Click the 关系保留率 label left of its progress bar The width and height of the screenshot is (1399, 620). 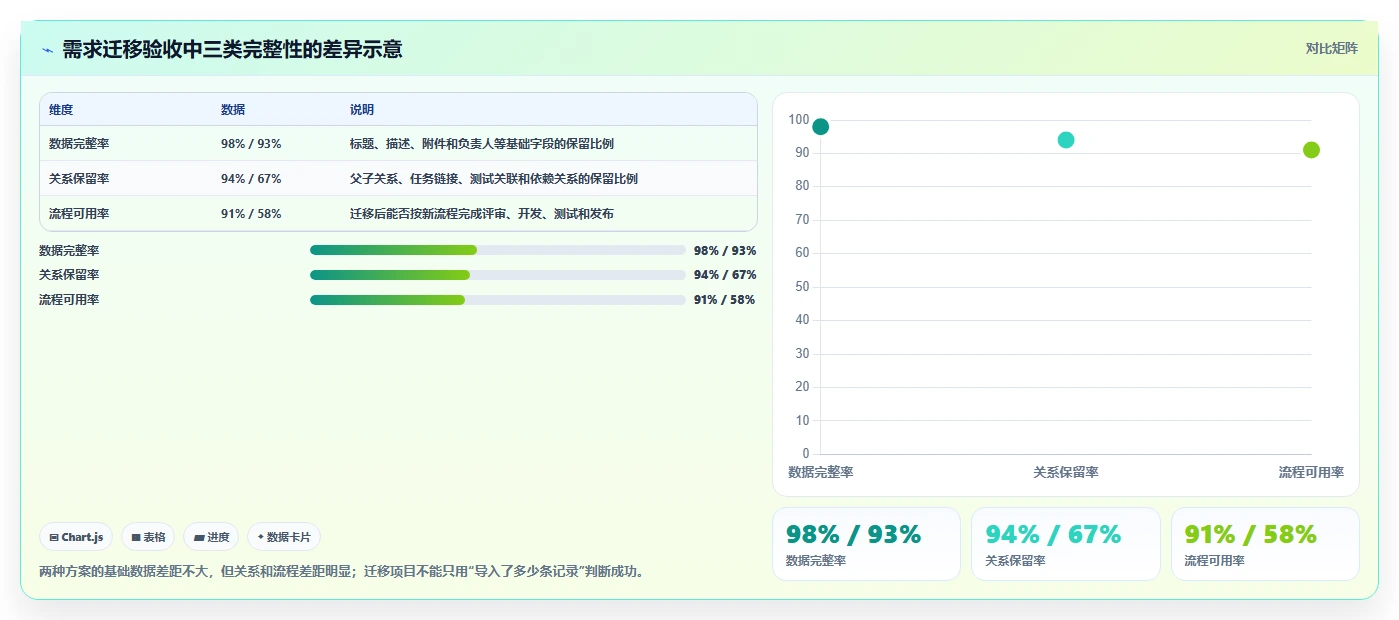[x=69, y=275]
